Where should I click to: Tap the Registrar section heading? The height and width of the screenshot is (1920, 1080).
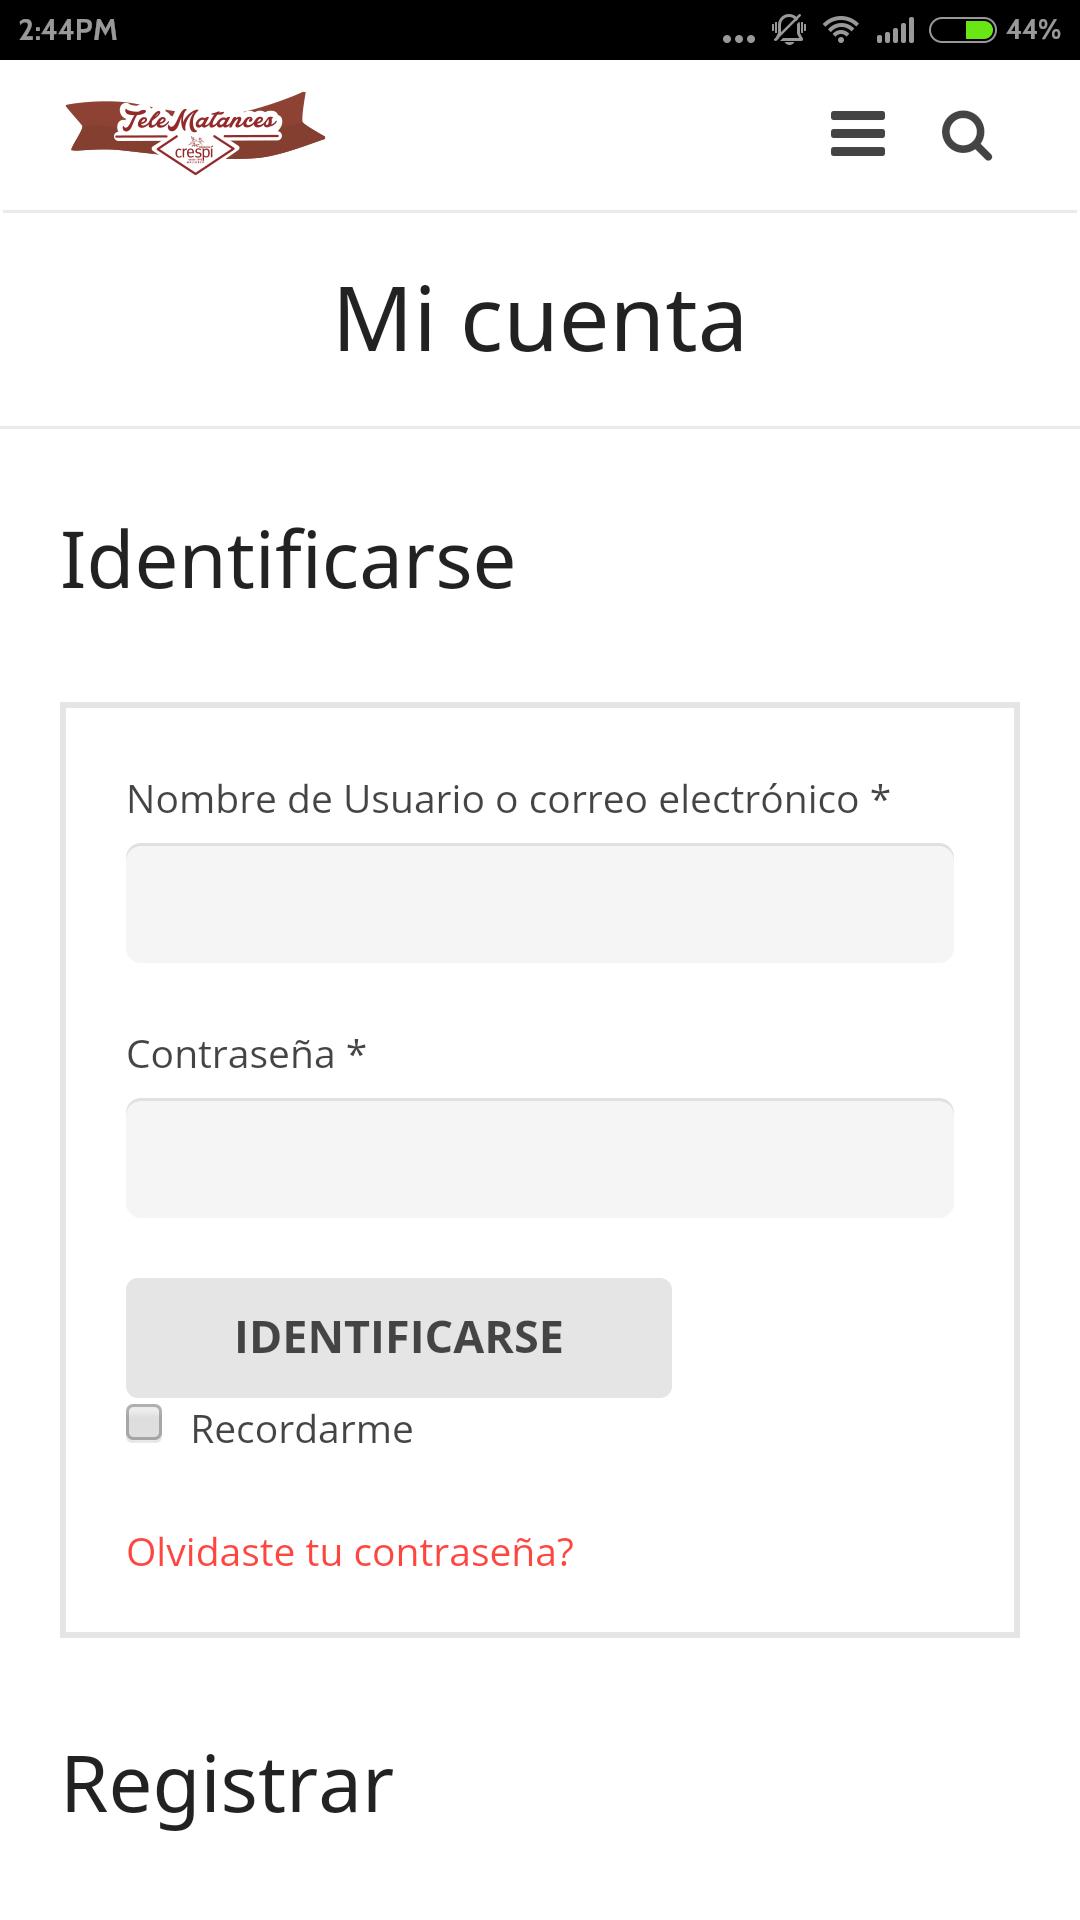tap(228, 1786)
